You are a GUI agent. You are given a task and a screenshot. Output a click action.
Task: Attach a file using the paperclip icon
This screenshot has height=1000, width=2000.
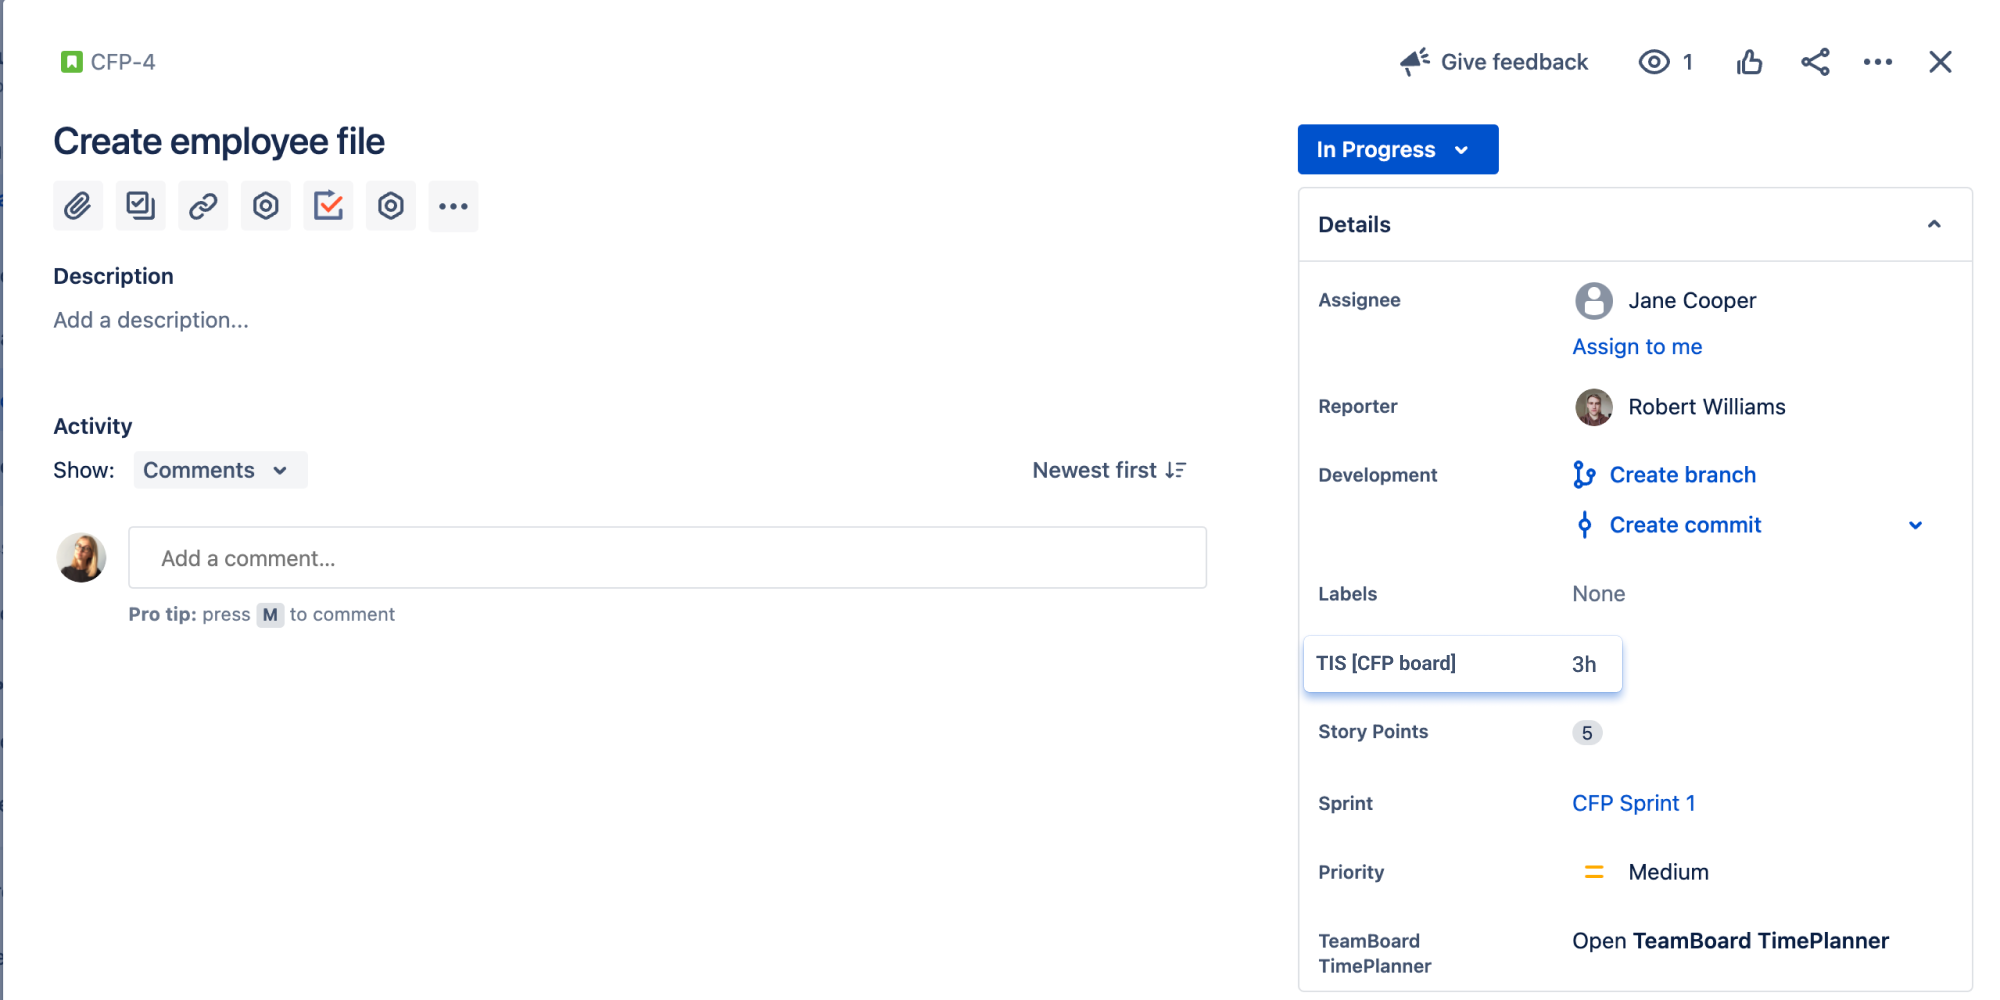(x=77, y=205)
